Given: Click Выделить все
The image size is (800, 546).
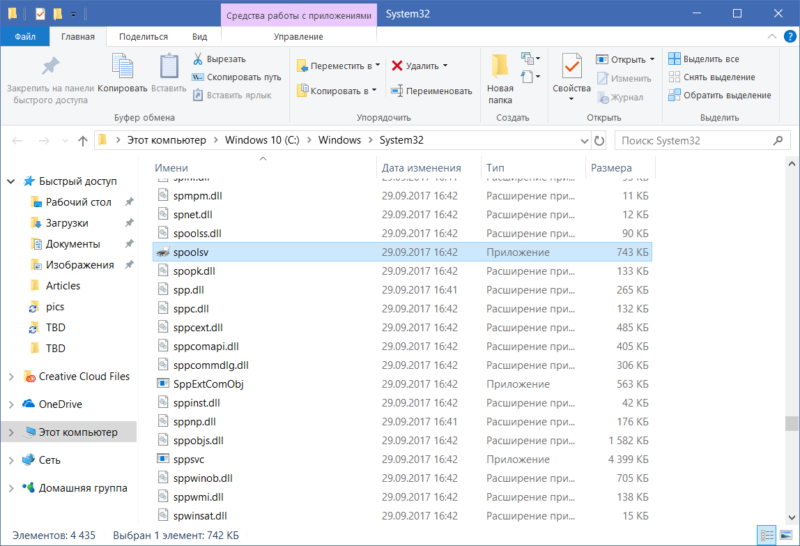Looking at the screenshot, I should [x=704, y=59].
